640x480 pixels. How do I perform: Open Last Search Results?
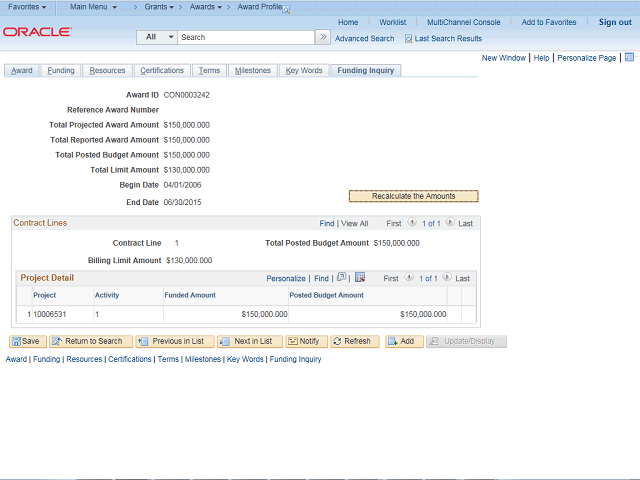tap(443, 39)
